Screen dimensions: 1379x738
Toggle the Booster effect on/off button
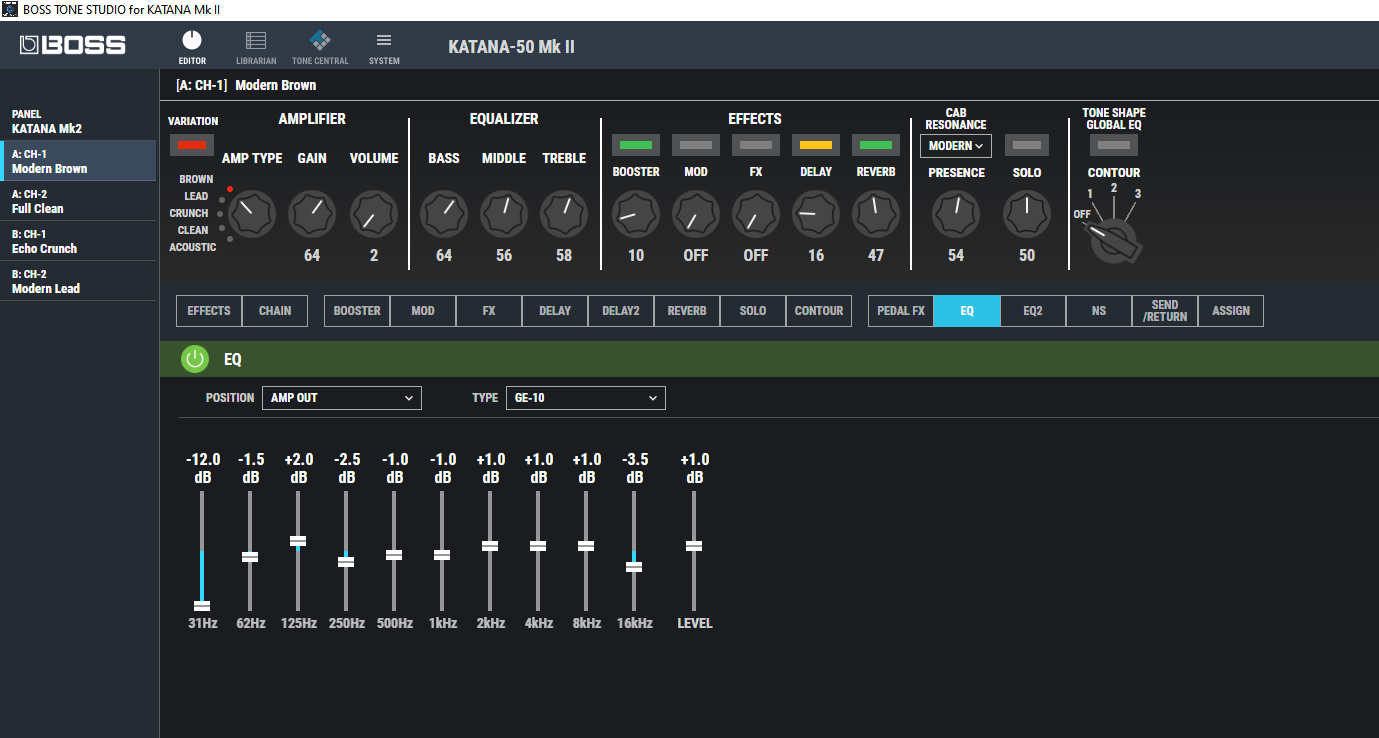[636, 145]
